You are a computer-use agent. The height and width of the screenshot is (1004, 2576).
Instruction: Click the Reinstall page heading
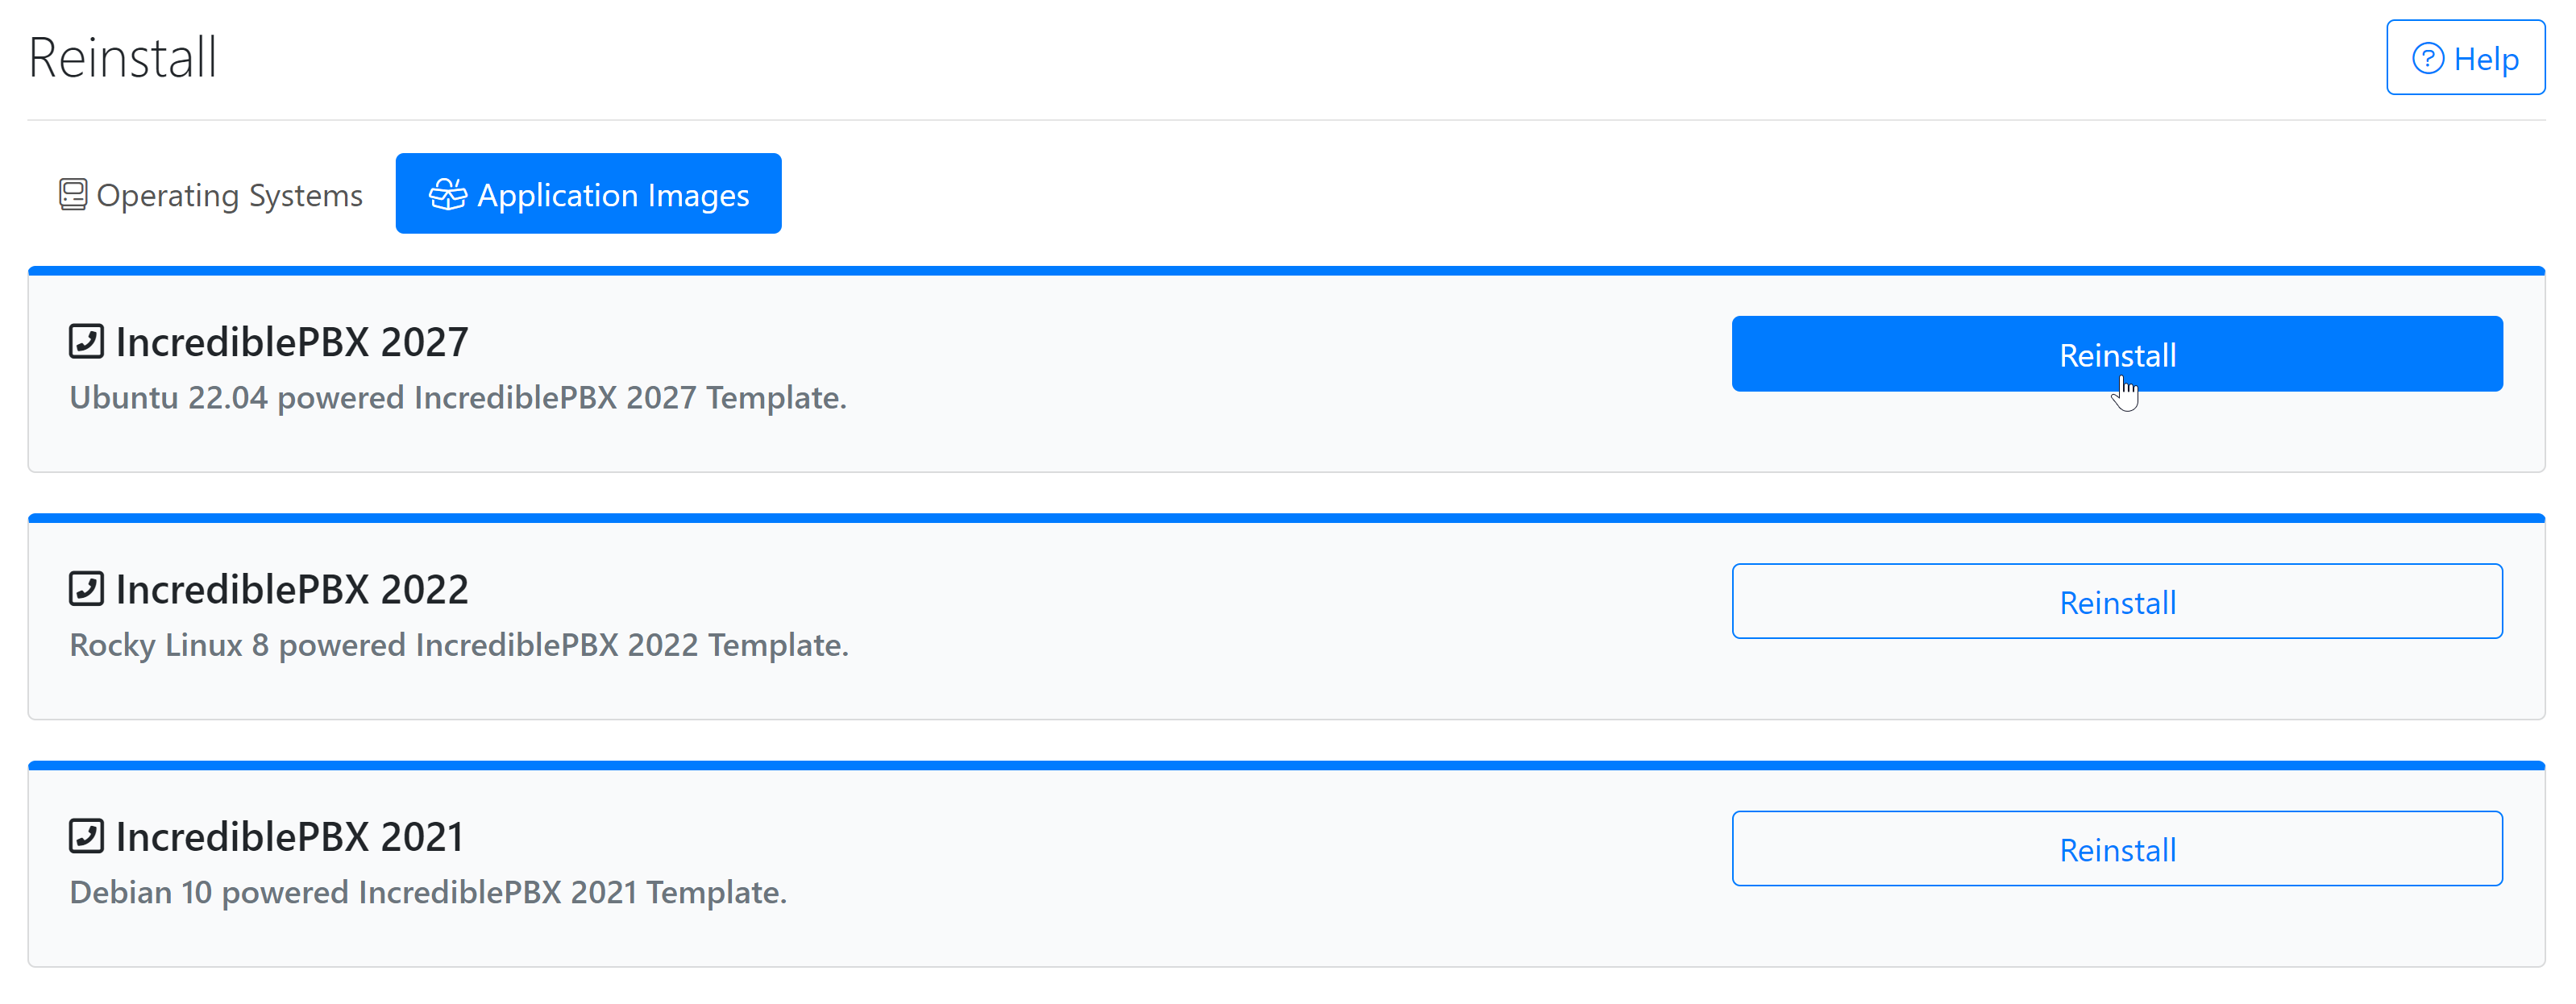coord(122,57)
